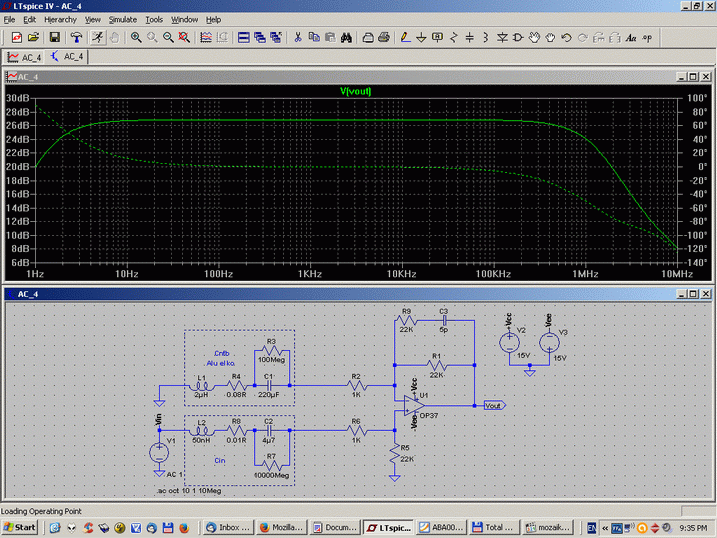Select the Draw Wire pencil tool

(405, 37)
